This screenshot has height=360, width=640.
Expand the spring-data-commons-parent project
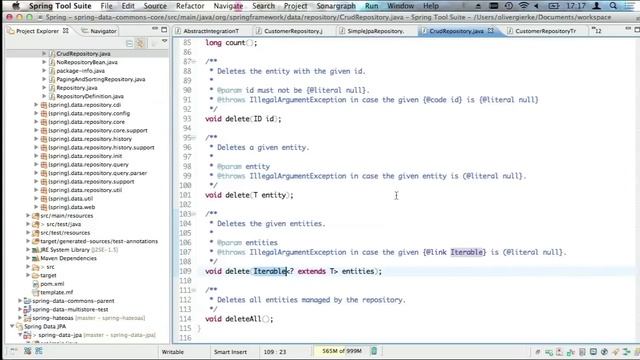(20, 301)
